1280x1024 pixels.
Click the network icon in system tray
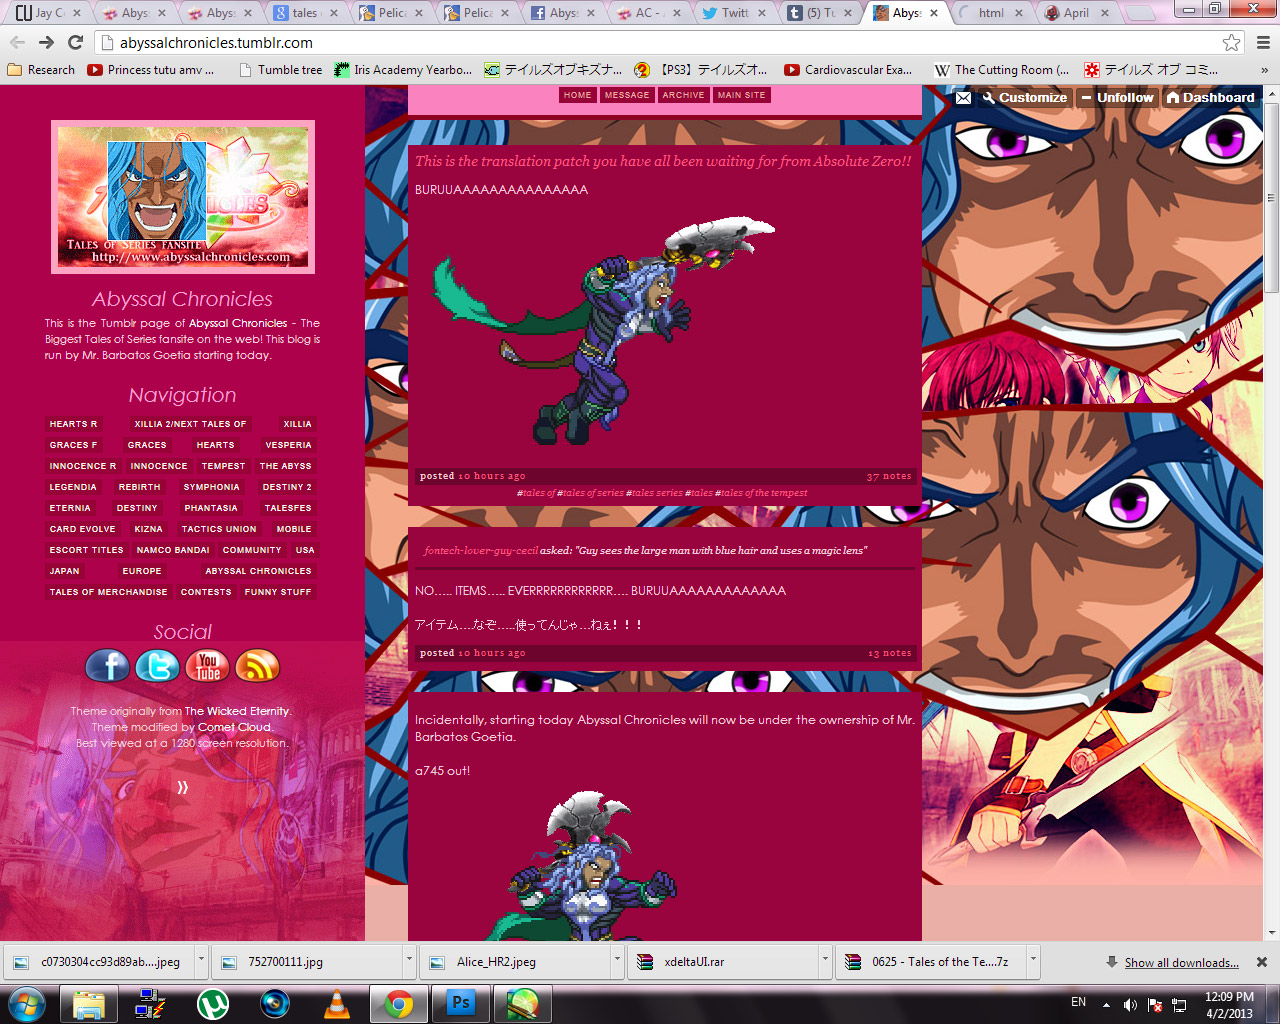coord(1179,1004)
